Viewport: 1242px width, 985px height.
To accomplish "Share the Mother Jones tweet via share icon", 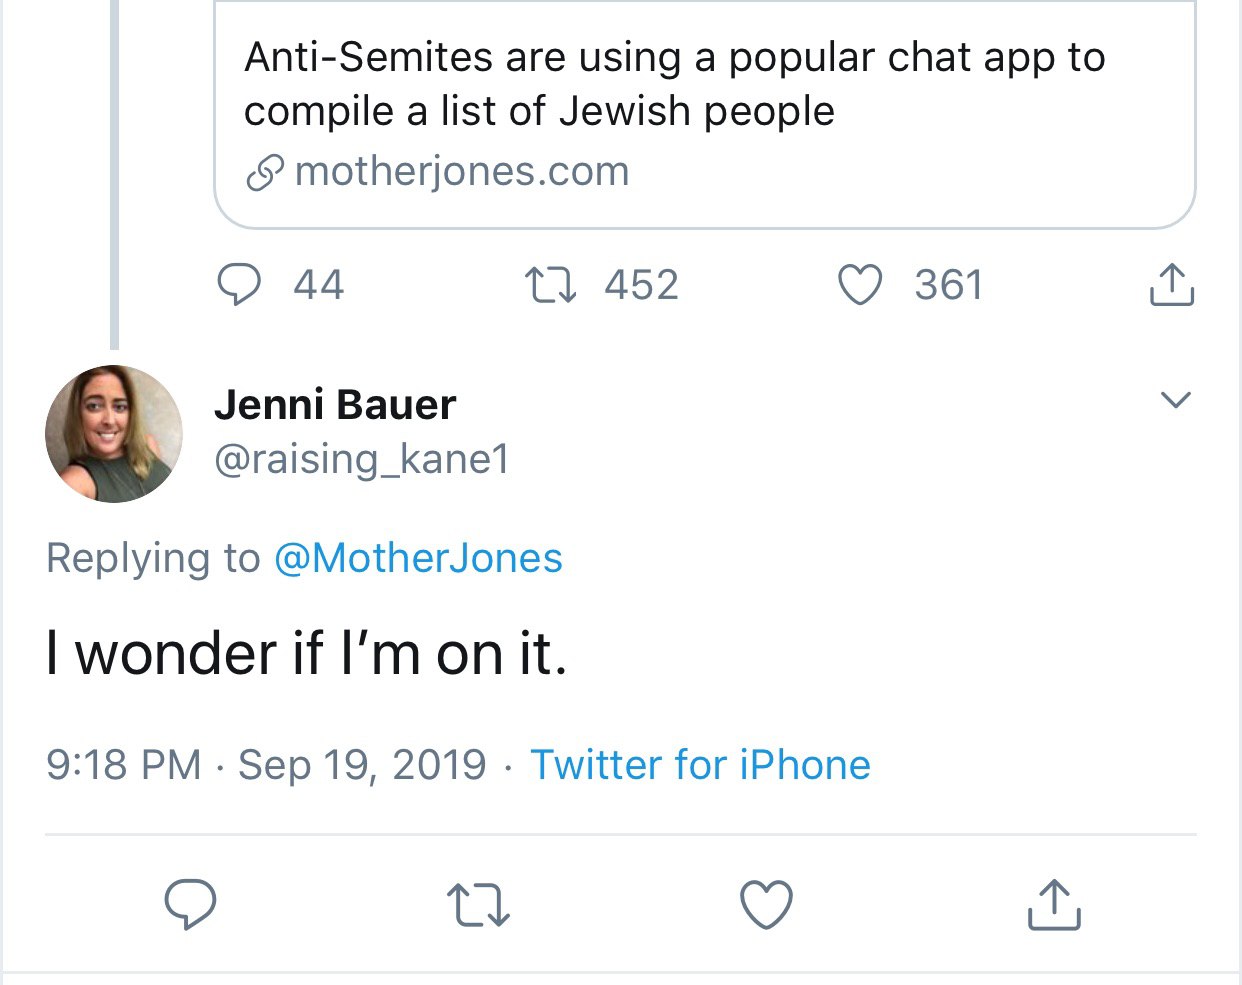I will point(1171,284).
